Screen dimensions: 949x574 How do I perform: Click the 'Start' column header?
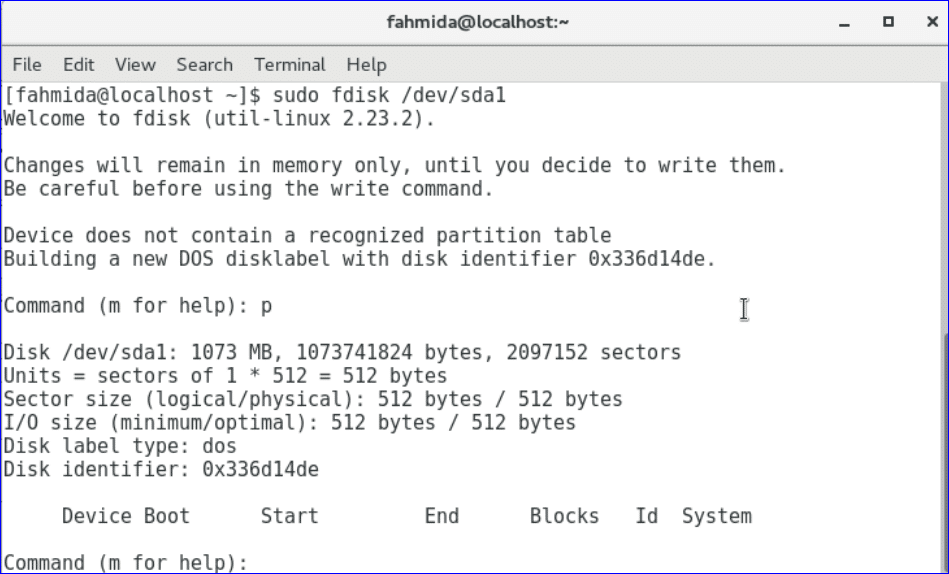click(289, 516)
